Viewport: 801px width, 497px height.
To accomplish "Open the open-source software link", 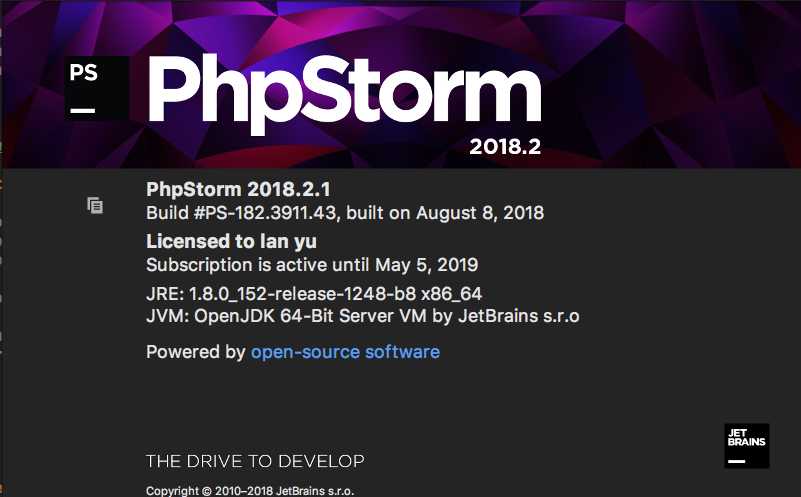I will point(345,352).
